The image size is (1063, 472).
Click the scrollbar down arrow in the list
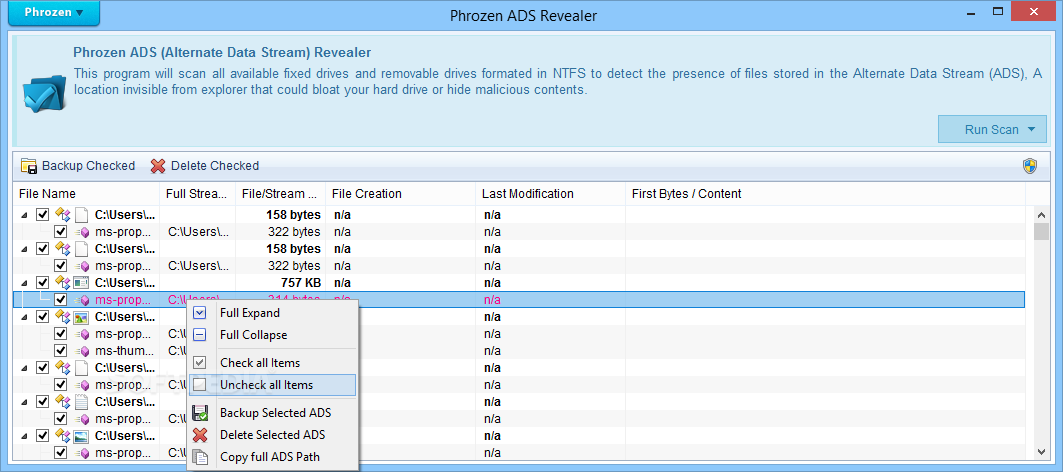coord(1041,451)
